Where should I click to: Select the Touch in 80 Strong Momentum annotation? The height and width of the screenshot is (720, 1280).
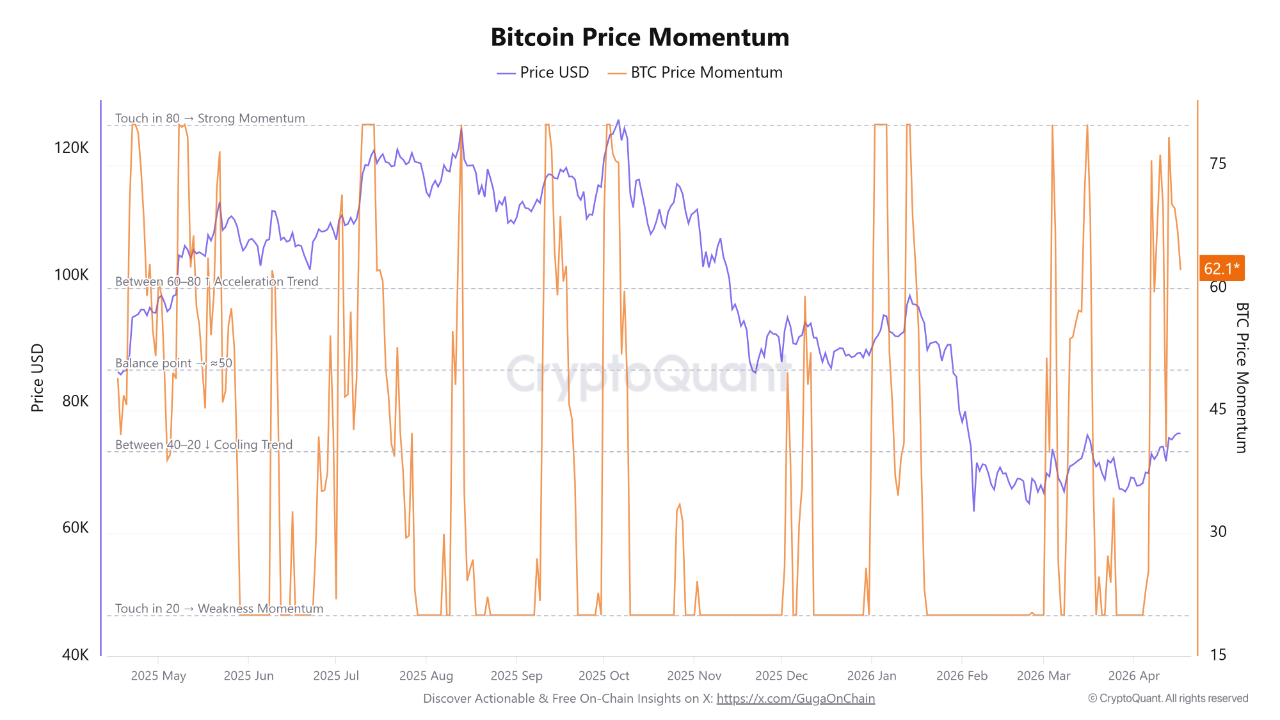[210, 118]
